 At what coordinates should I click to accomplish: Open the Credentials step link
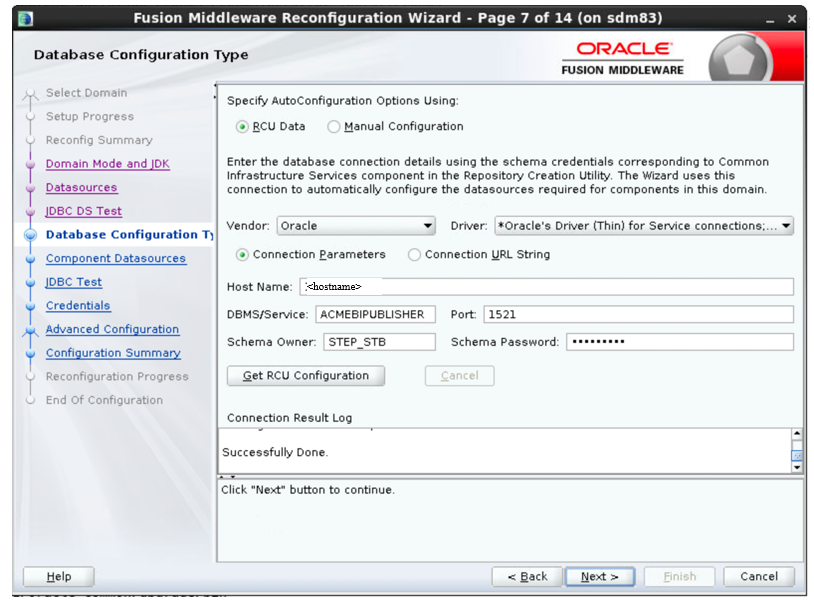click(x=78, y=305)
